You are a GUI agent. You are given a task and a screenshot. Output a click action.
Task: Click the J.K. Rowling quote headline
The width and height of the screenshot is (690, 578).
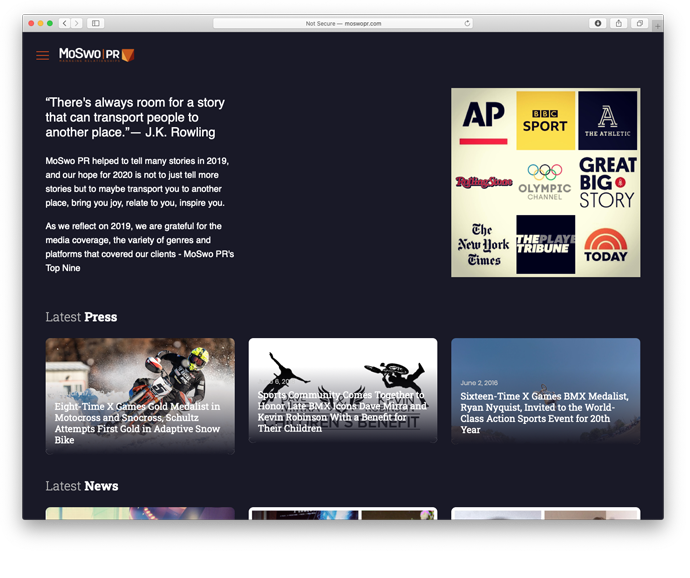(135, 118)
